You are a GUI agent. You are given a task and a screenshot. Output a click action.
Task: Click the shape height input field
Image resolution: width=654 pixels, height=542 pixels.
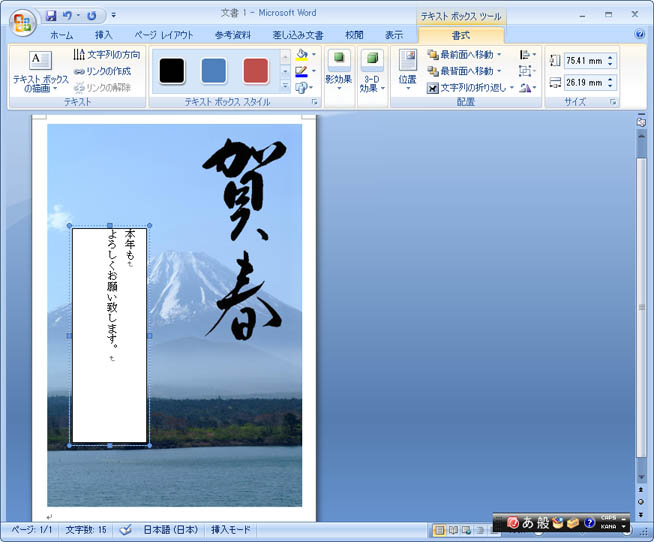(x=583, y=61)
